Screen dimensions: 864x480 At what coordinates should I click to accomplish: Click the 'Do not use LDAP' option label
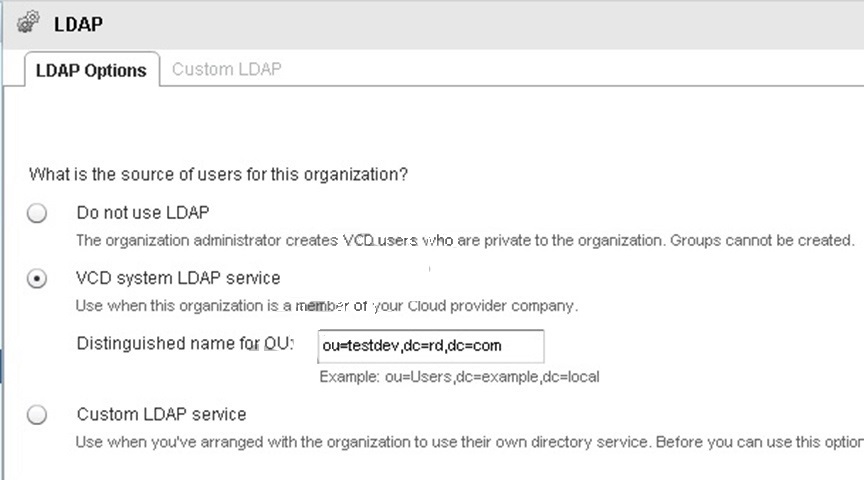click(143, 212)
